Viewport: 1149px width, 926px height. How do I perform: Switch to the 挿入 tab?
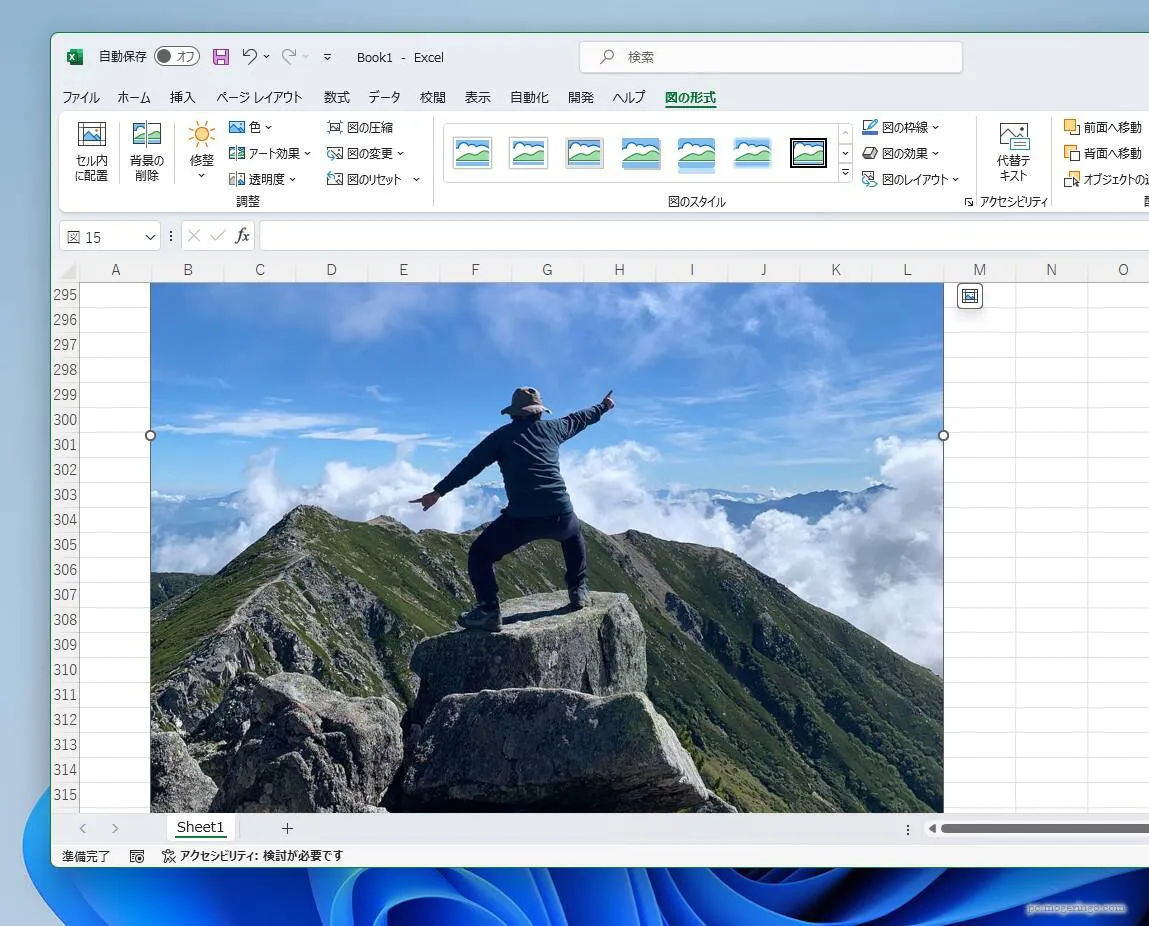[182, 97]
